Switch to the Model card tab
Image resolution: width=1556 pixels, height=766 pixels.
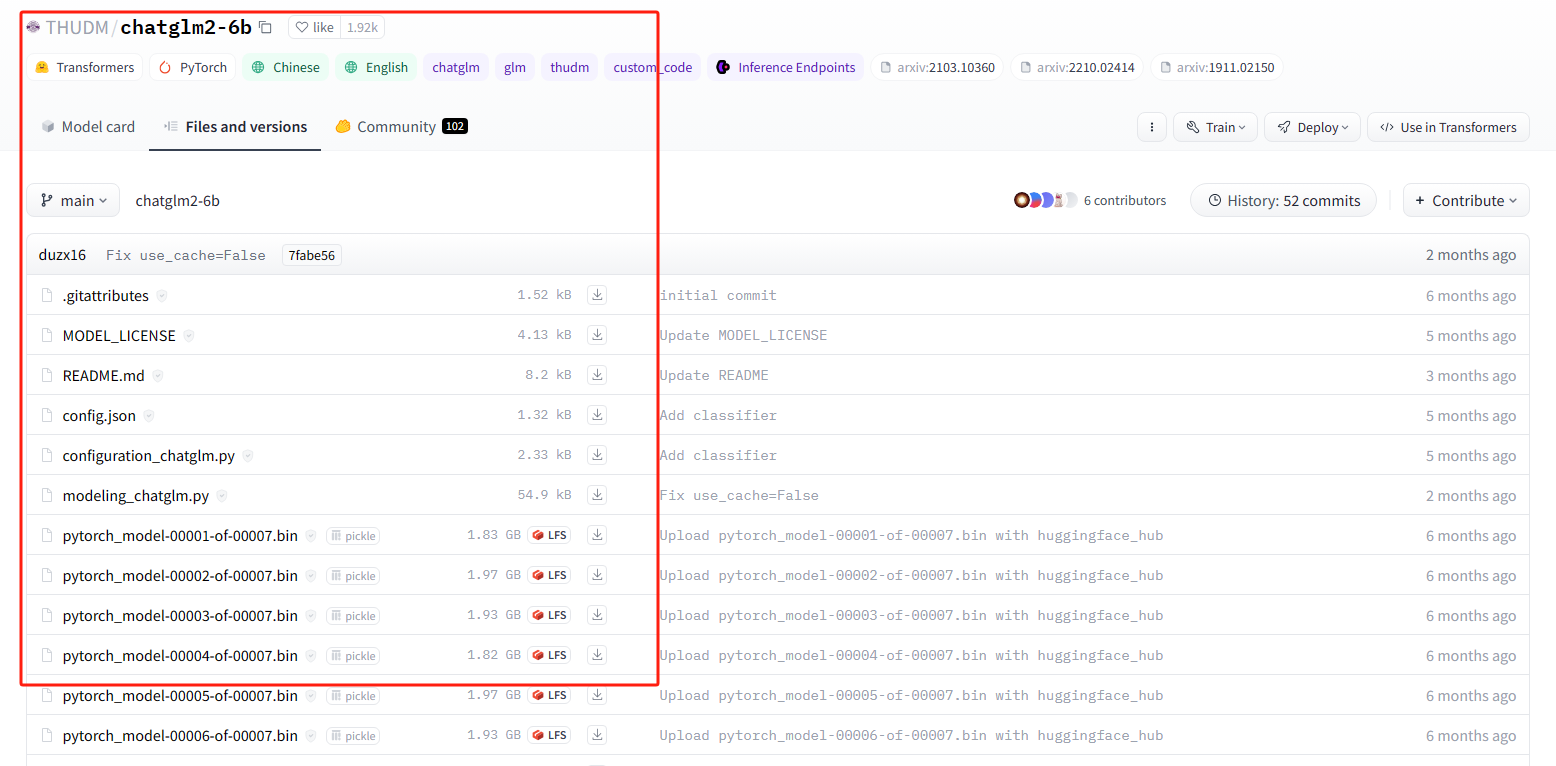tap(88, 127)
